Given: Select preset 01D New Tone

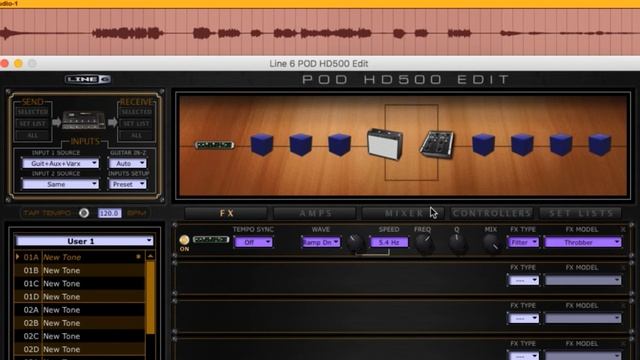Looking at the screenshot, I should point(80,296).
